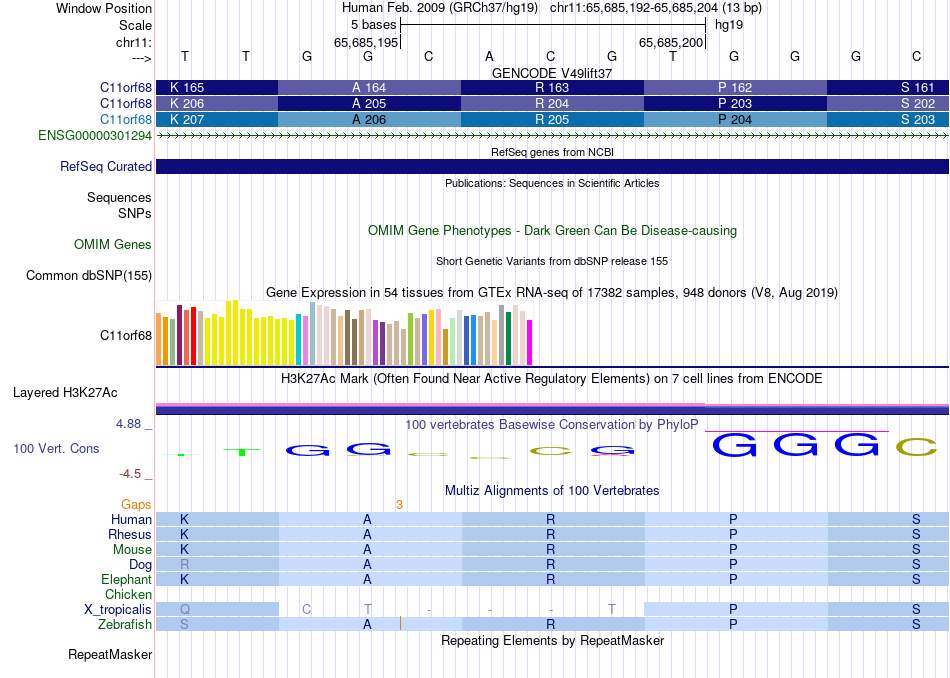Click Short Genetic Variants from dbSNP title

click(x=552, y=261)
